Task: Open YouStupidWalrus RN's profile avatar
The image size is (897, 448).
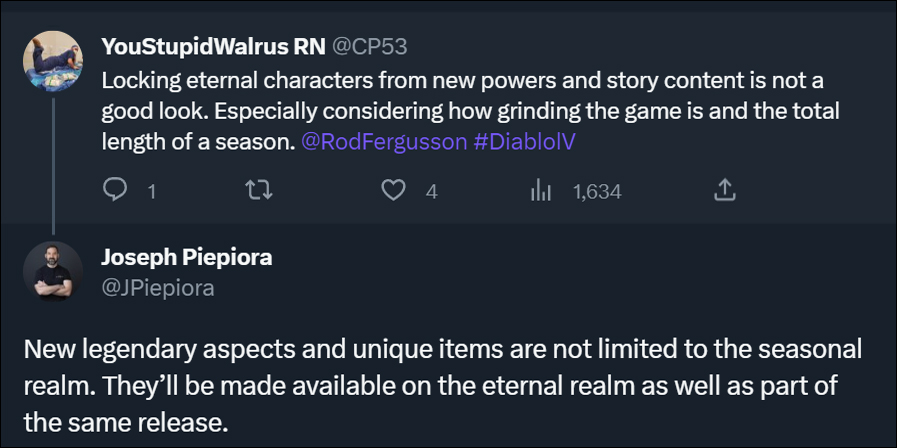Action: pyautogui.click(x=52, y=60)
